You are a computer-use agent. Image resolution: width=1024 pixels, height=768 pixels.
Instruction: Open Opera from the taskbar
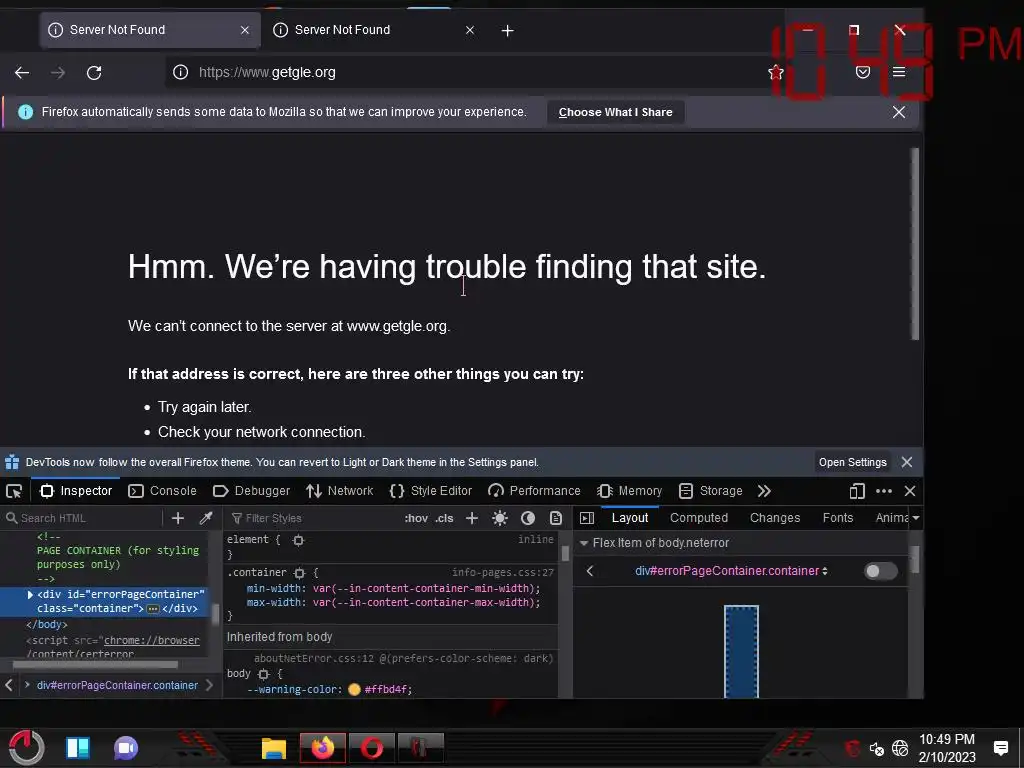372,748
